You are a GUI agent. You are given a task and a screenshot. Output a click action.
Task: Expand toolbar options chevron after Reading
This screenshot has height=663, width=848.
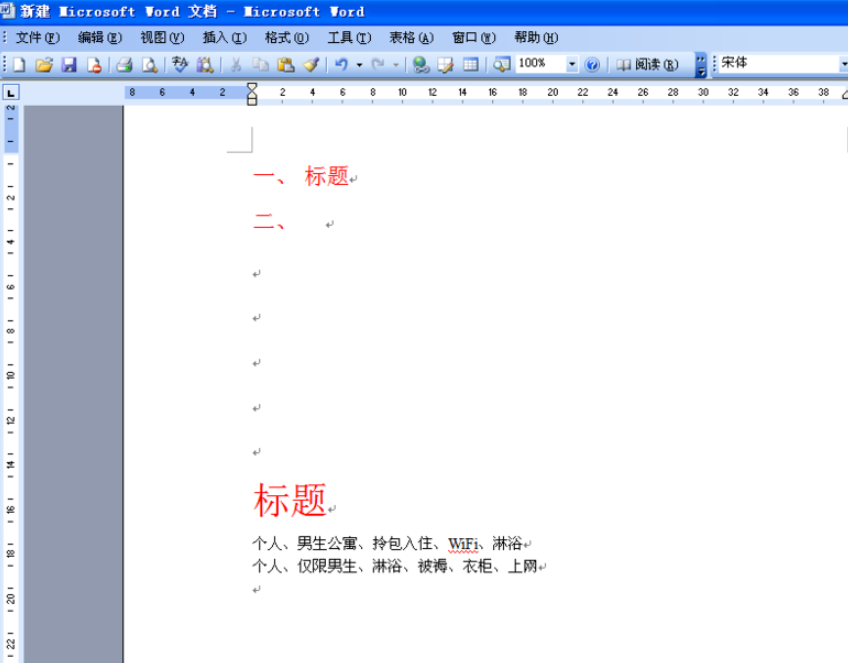pos(700,65)
